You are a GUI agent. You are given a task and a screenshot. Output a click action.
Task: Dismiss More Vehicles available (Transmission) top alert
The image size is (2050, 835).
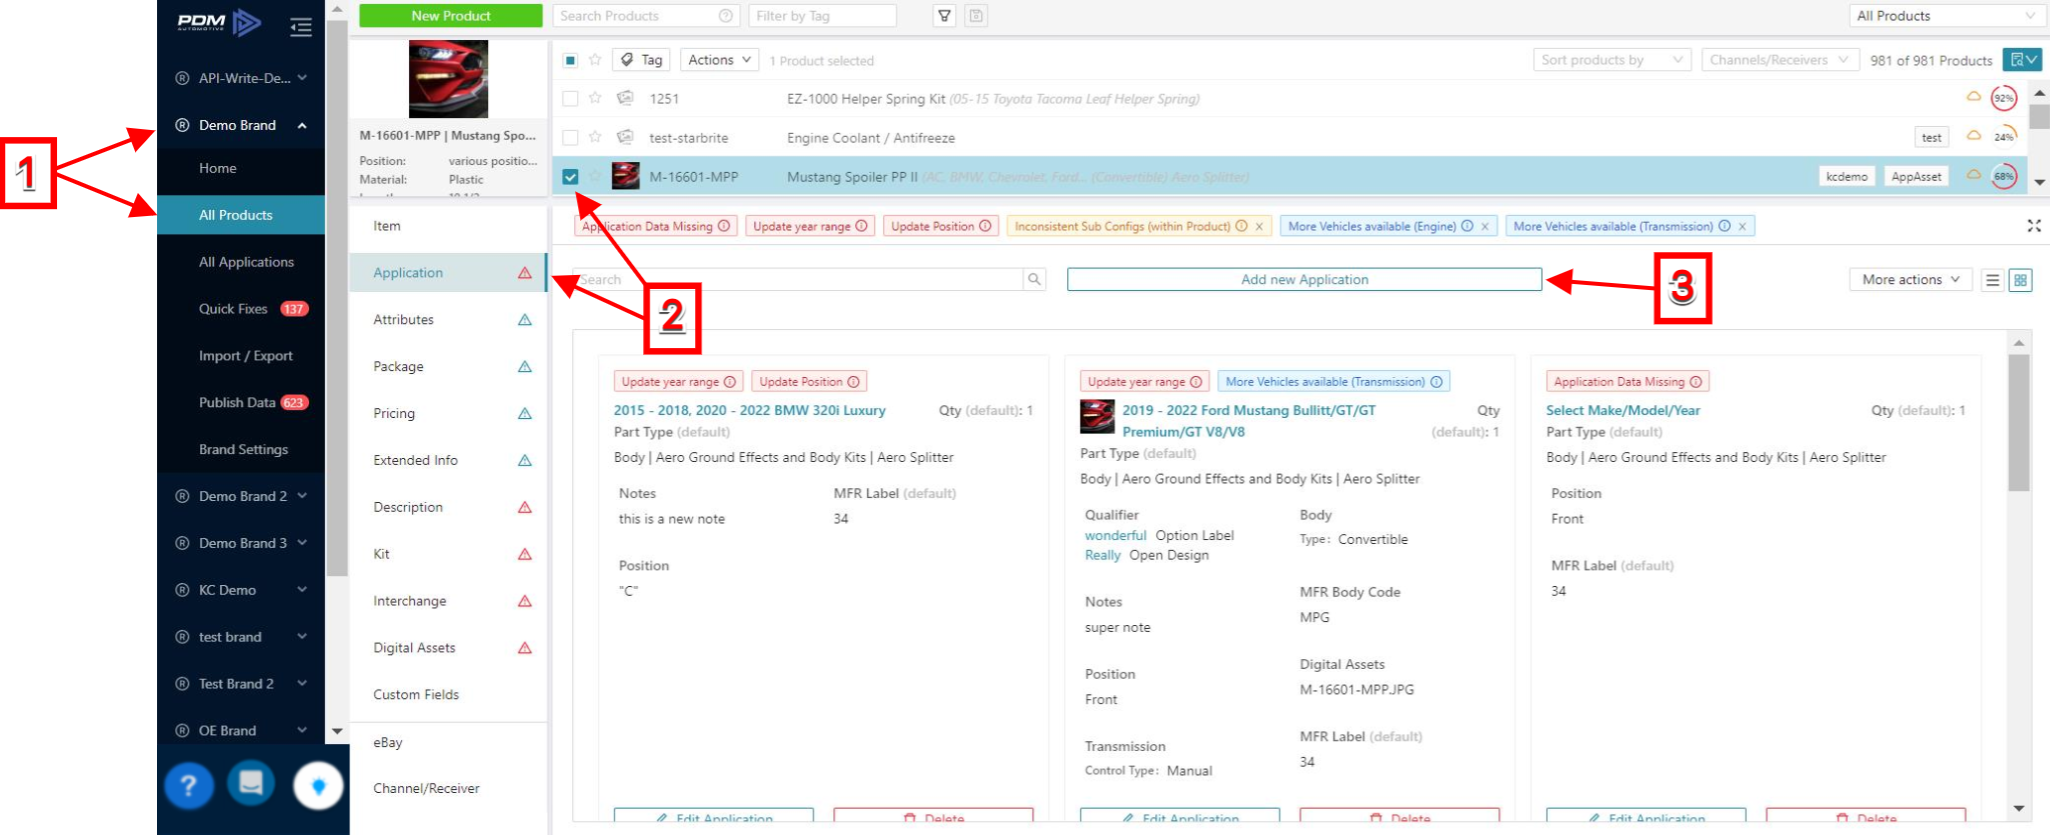pos(1742,227)
